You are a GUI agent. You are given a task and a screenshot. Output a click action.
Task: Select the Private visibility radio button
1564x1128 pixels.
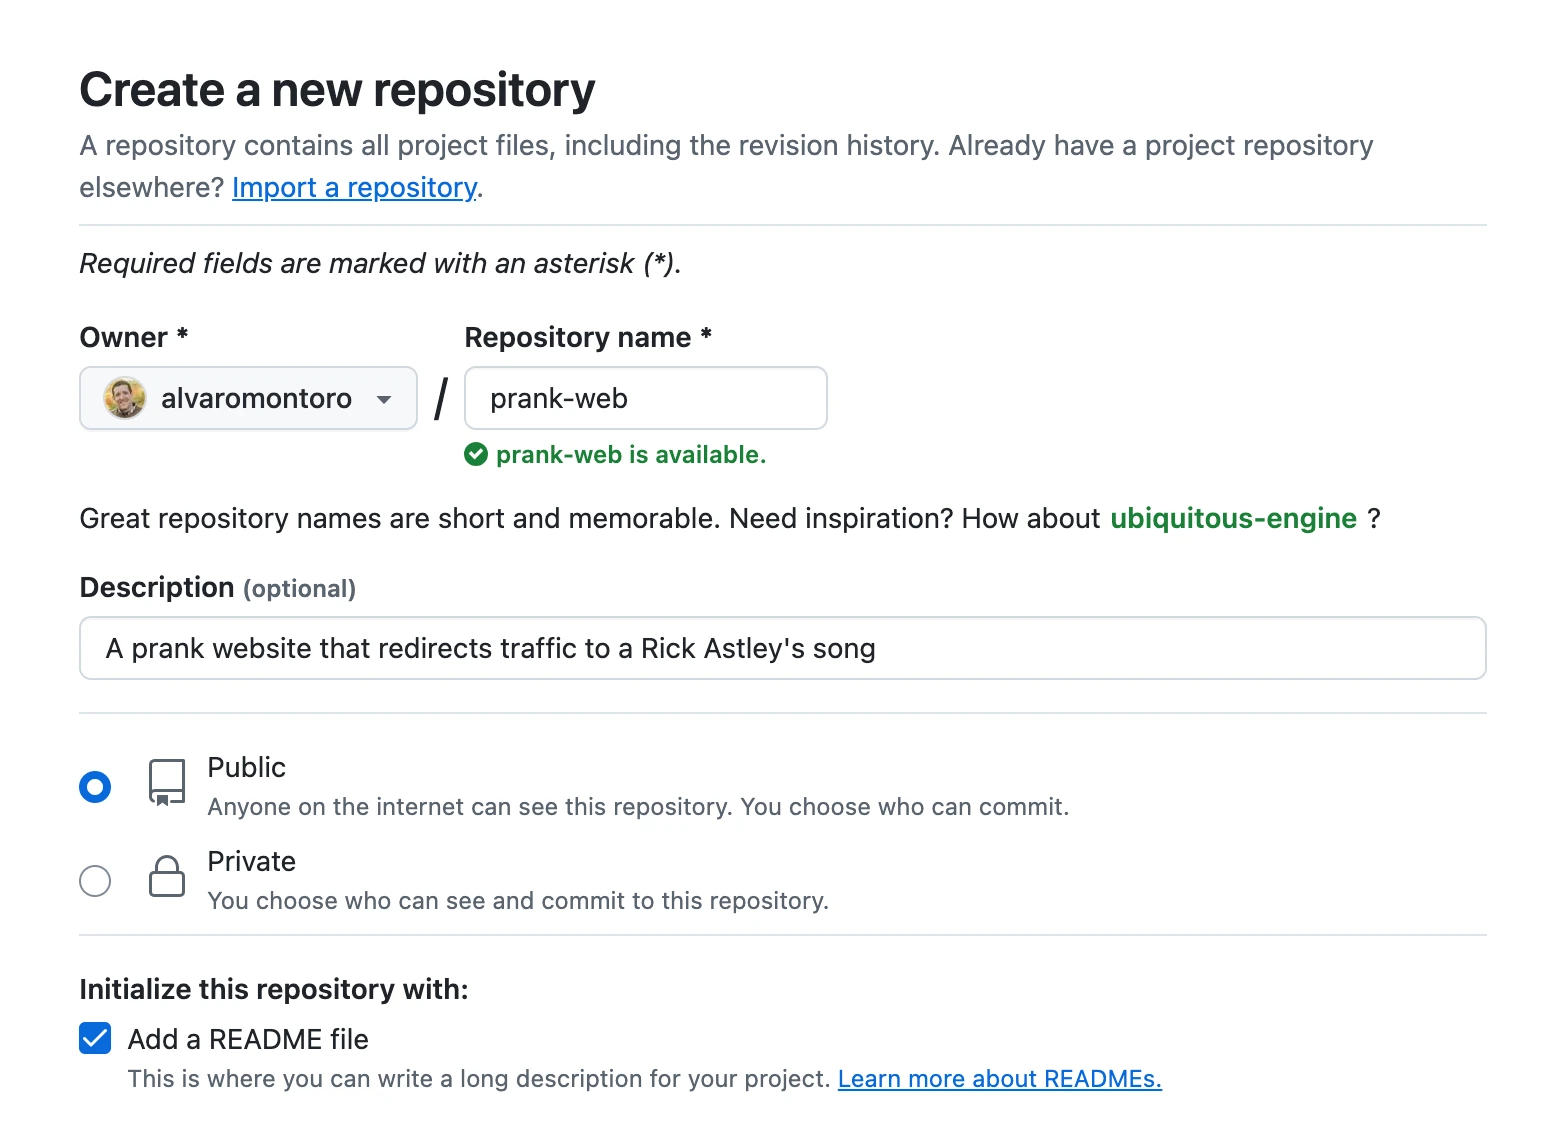click(95, 881)
